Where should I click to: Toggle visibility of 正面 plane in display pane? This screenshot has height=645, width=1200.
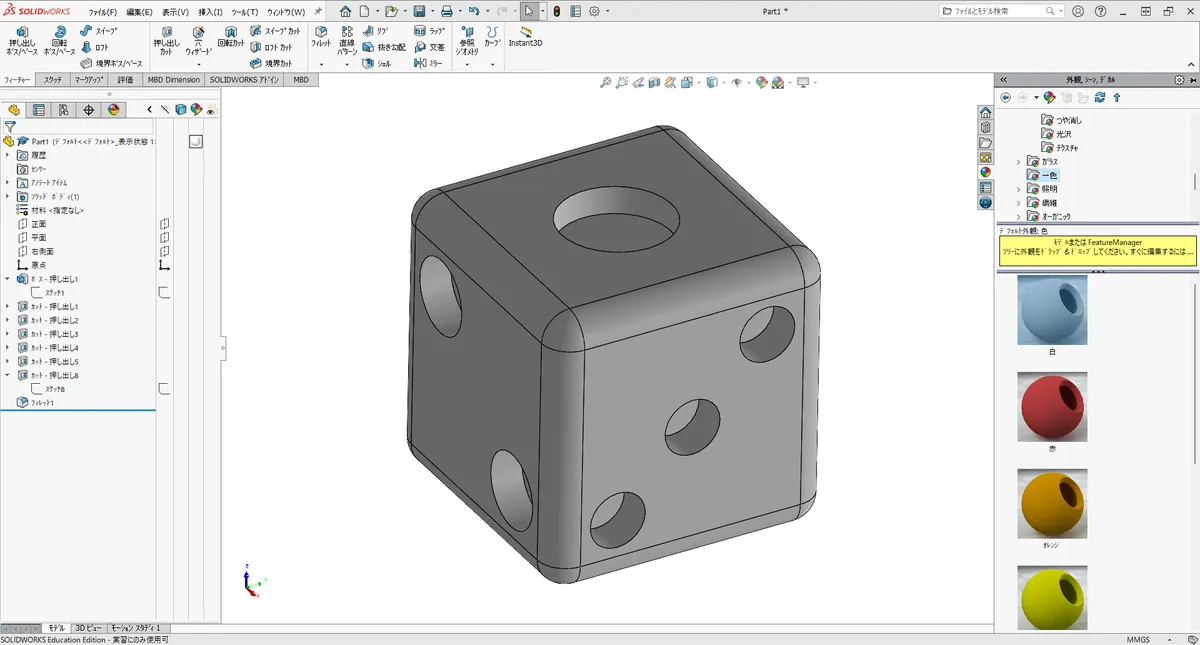point(165,224)
